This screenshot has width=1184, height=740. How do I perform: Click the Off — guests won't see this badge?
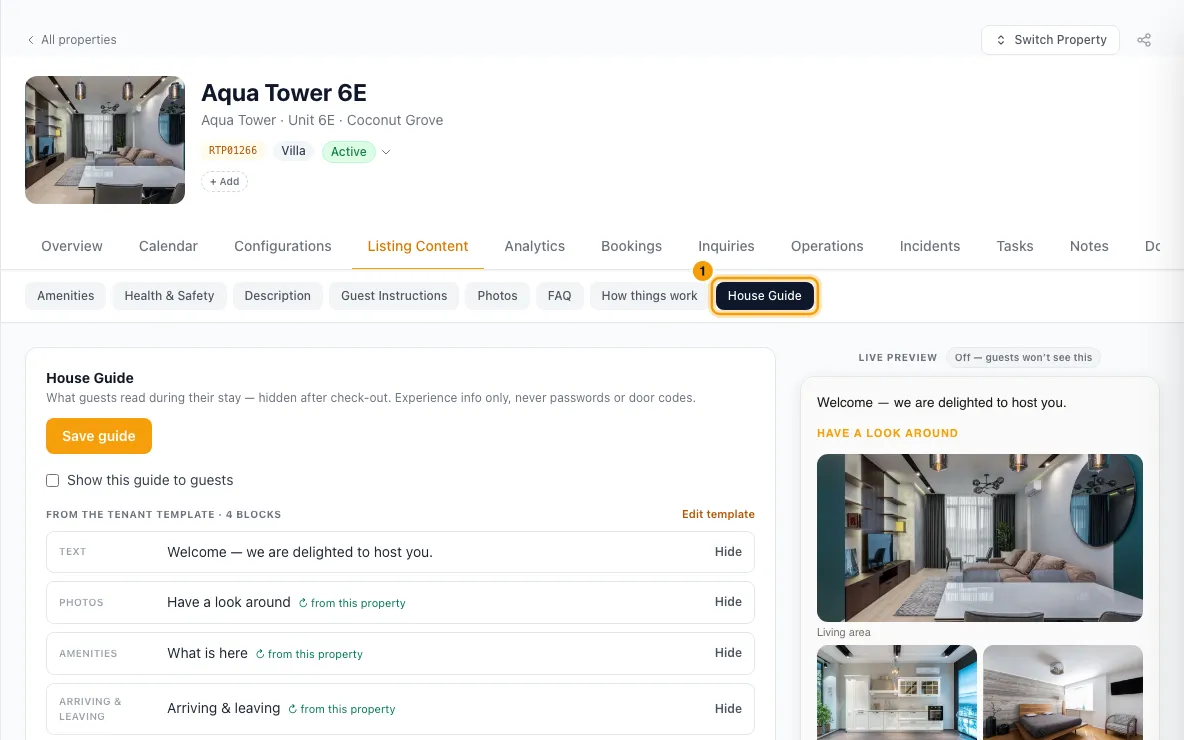pyautogui.click(x=1023, y=357)
